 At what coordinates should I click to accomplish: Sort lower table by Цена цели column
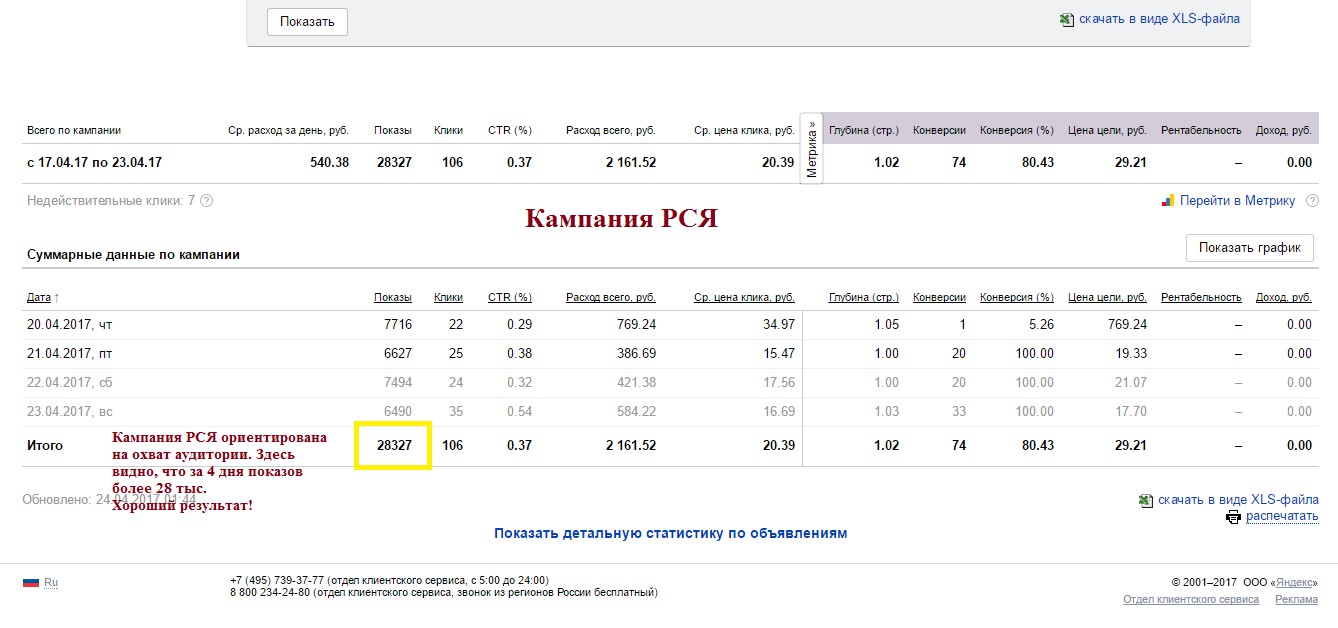1107,297
